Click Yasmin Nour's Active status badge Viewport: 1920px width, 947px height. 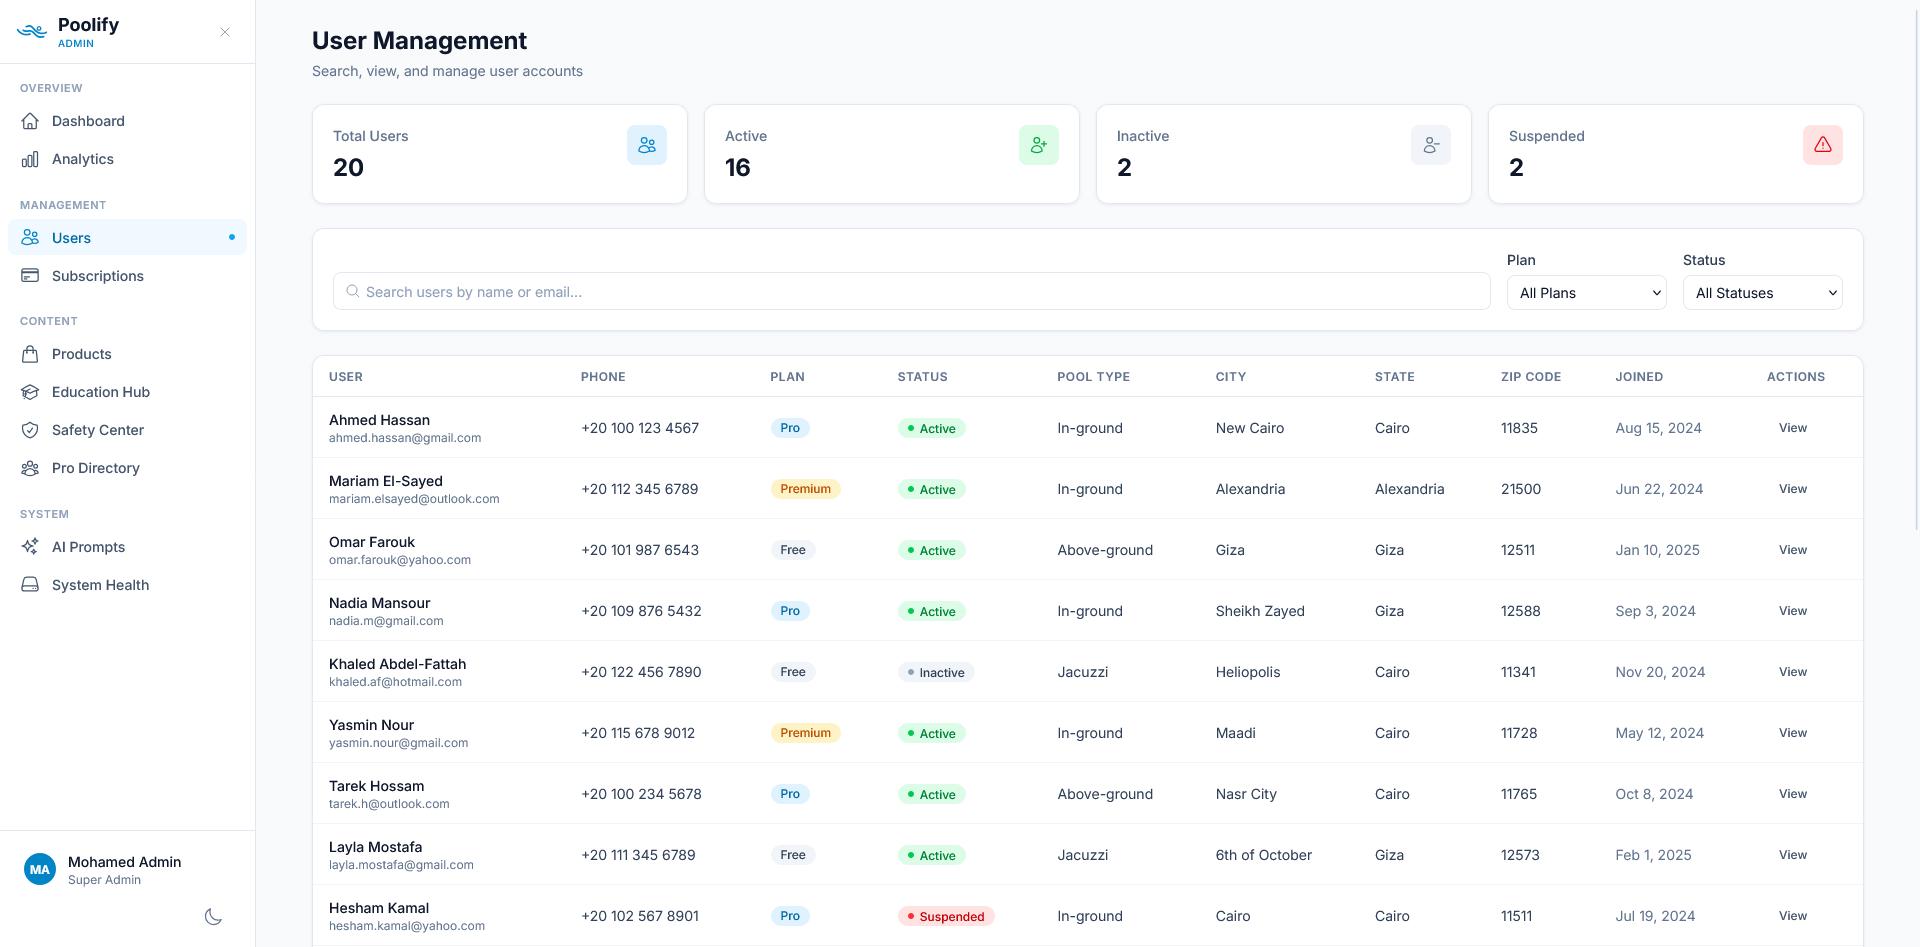click(x=931, y=733)
